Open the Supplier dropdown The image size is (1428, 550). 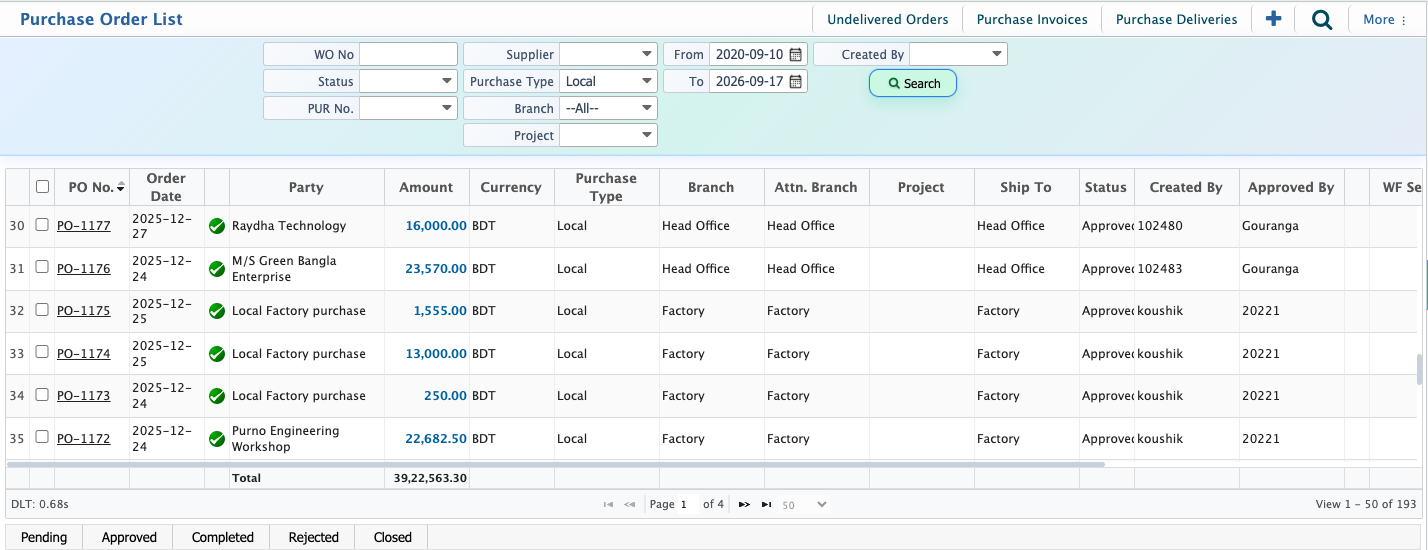tap(608, 54)
